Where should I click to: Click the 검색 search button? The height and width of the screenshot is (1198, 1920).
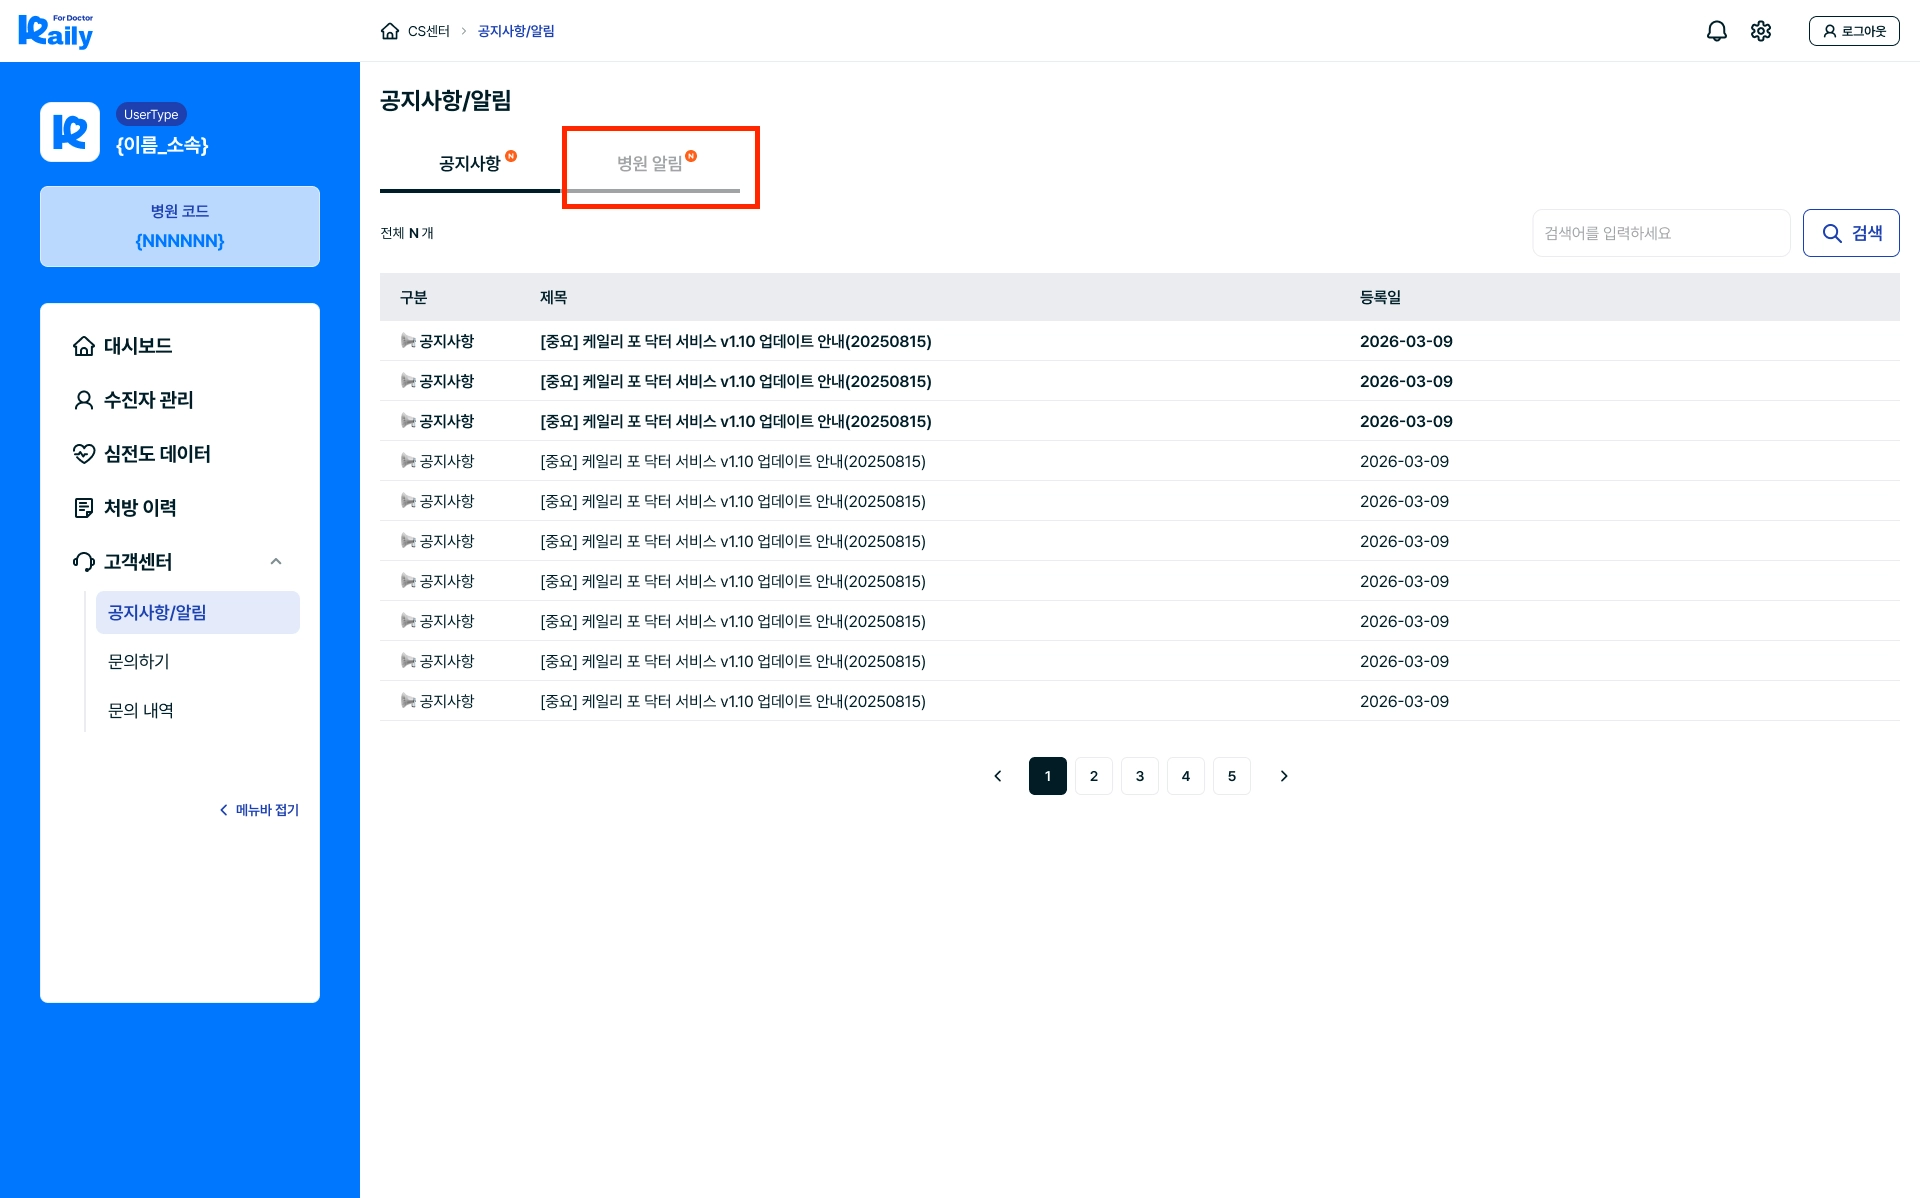pos(1850,233)
